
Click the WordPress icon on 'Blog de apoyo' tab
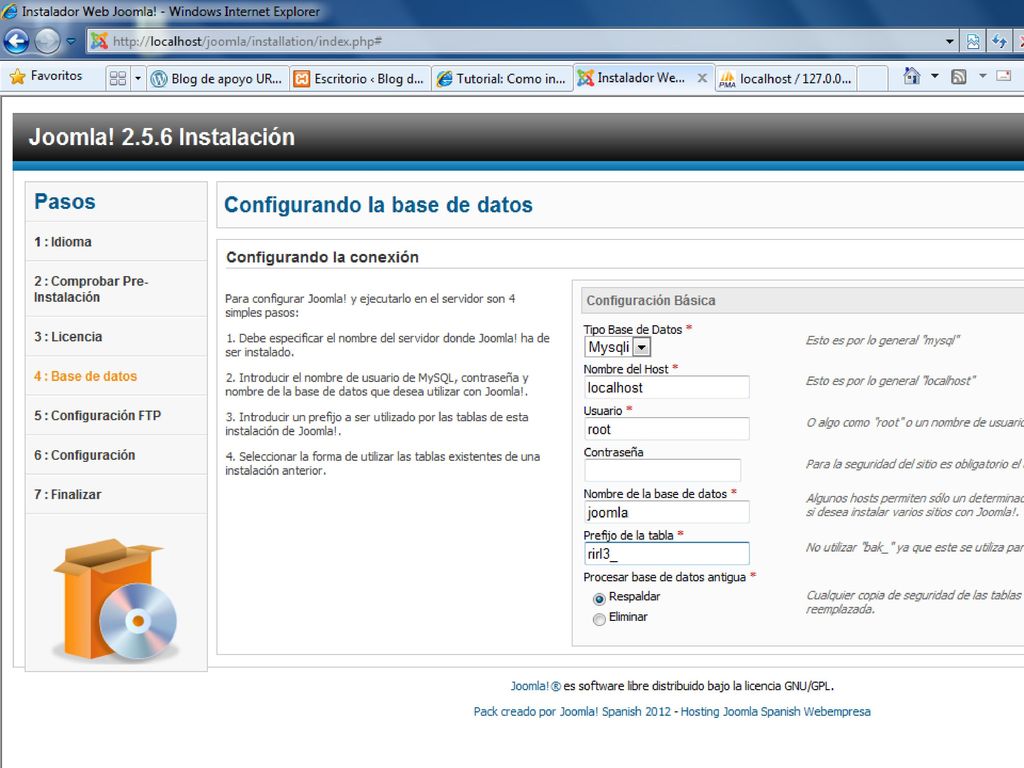tap(159, 78)
